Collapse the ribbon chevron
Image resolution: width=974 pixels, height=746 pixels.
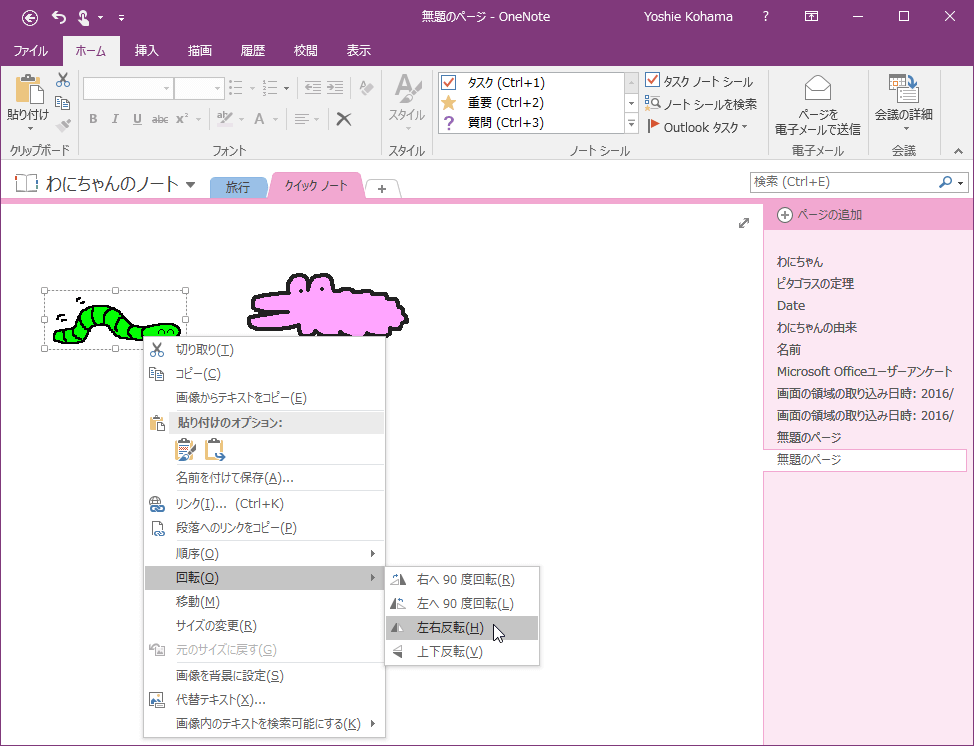tap(958, 151)
